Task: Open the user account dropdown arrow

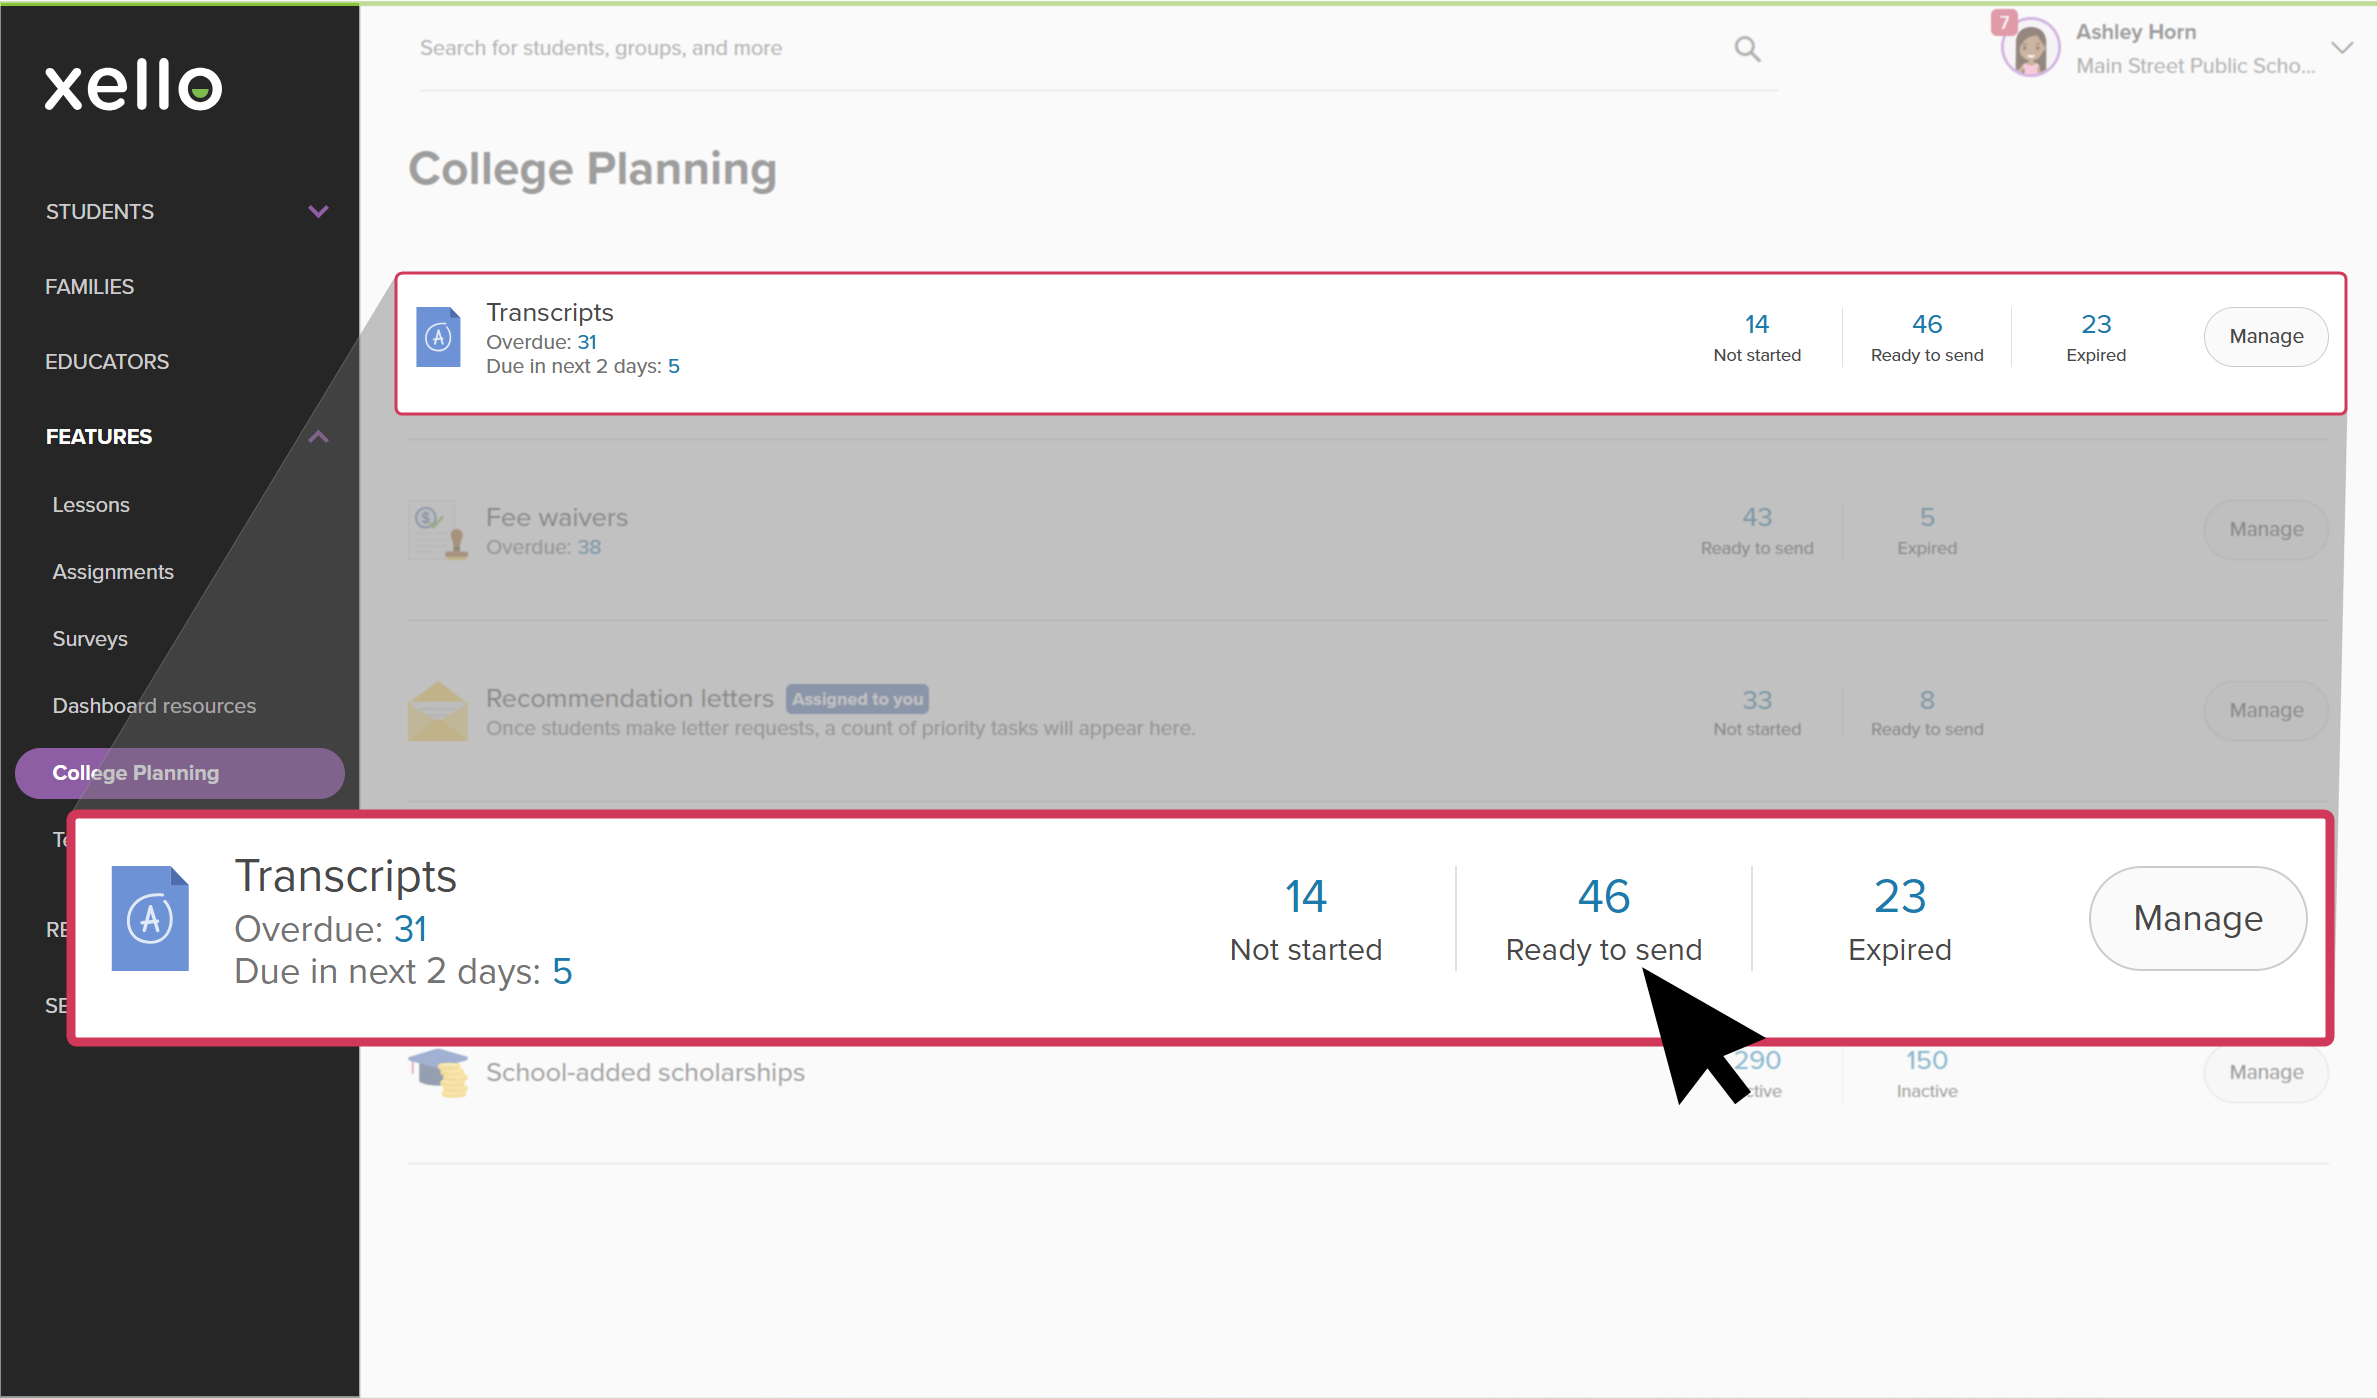Action: tap(2342, 48)
